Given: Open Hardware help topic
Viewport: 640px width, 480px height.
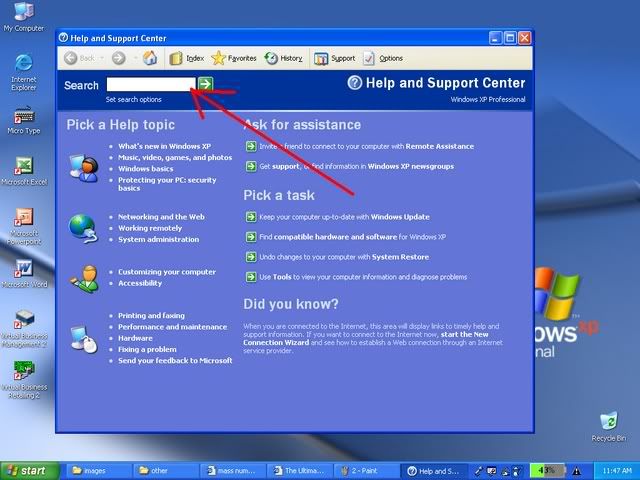Looking at the screenshot, I should click(135, 338).
